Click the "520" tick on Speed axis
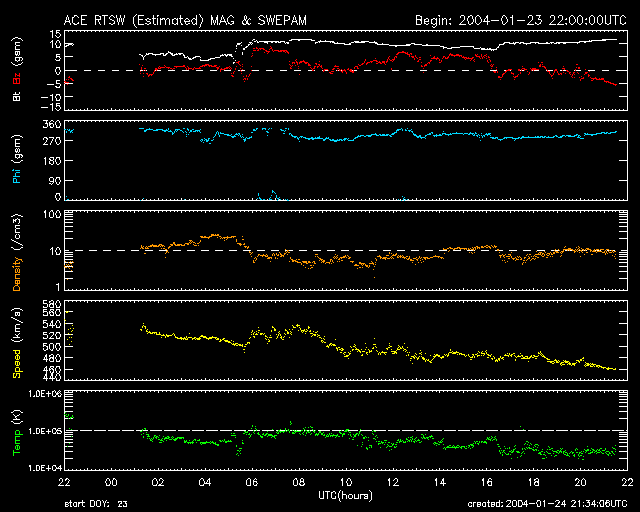The height and width of the screenshot is (512, 640). [x=53, y=336]
